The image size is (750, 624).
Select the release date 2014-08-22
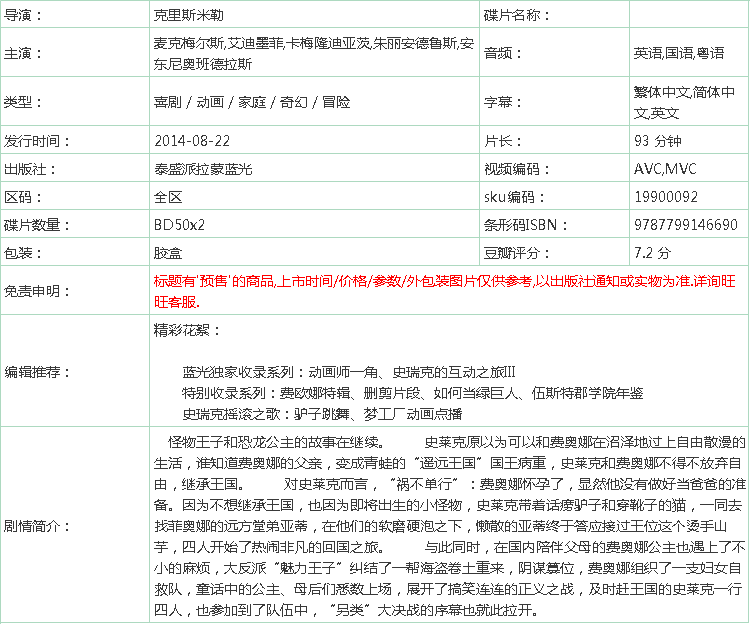pyautogui.click(x=192, y=141)
